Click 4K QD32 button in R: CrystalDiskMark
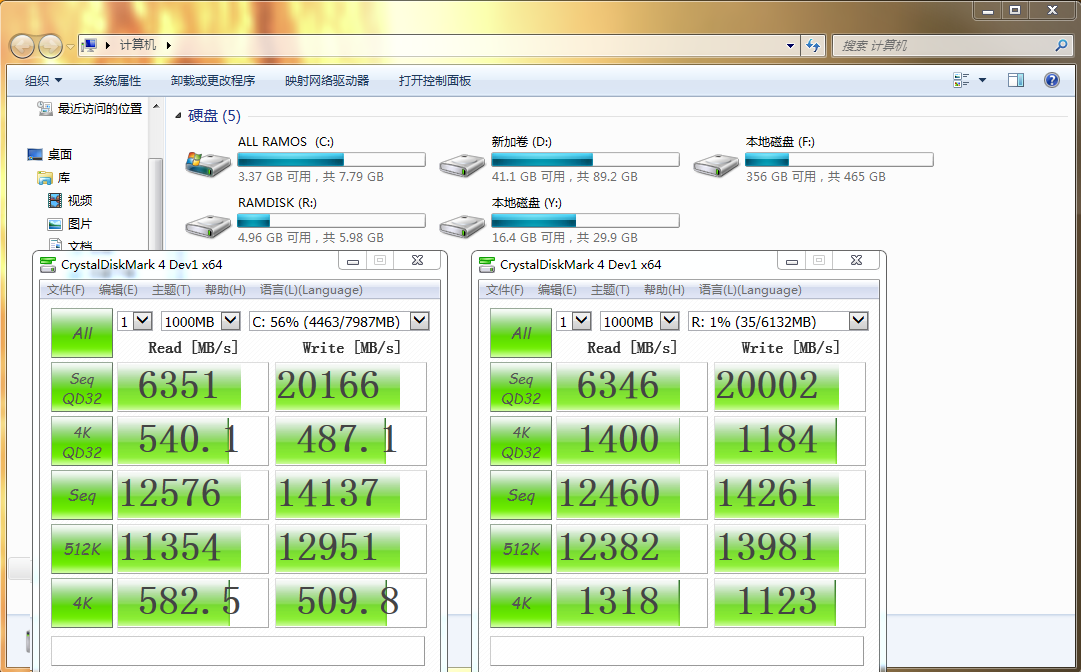Screen dimensions: 1081x672 click(x=521, y=441)
